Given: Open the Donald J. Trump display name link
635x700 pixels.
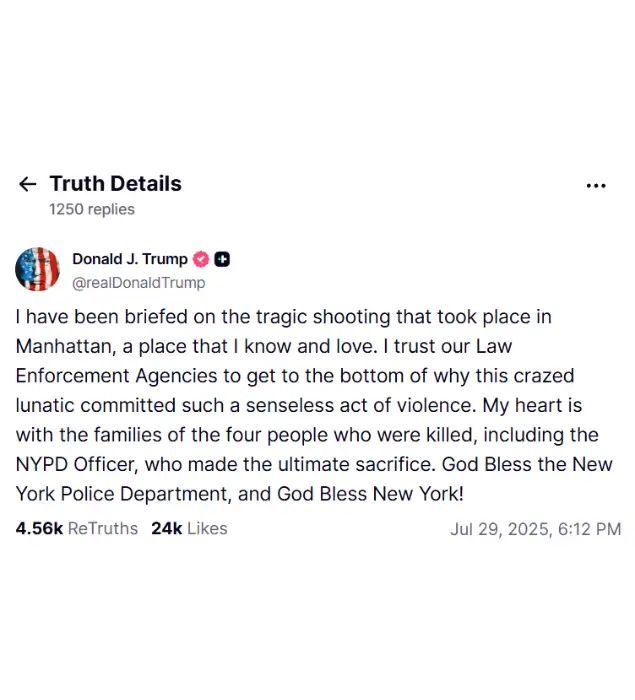Looking at the screenshot, I should pyautogui.click(x=130, y=259).
